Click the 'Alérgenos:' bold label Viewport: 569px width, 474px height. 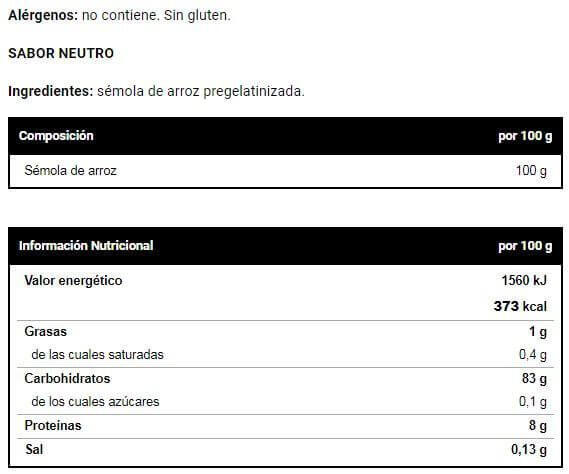(x=43, y=15)
